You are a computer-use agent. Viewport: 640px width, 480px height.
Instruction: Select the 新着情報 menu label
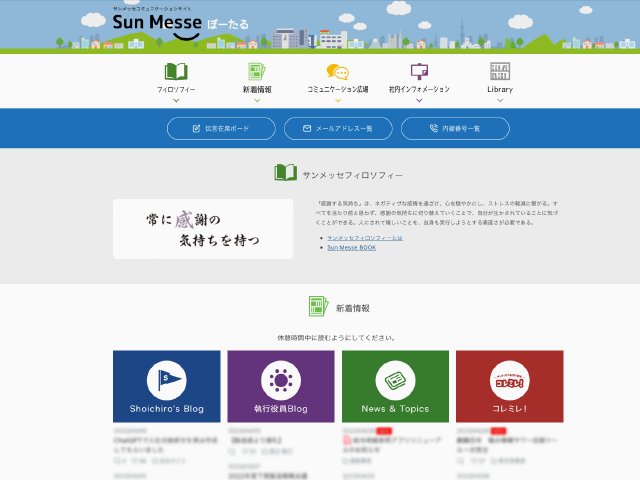coord(257,89)
